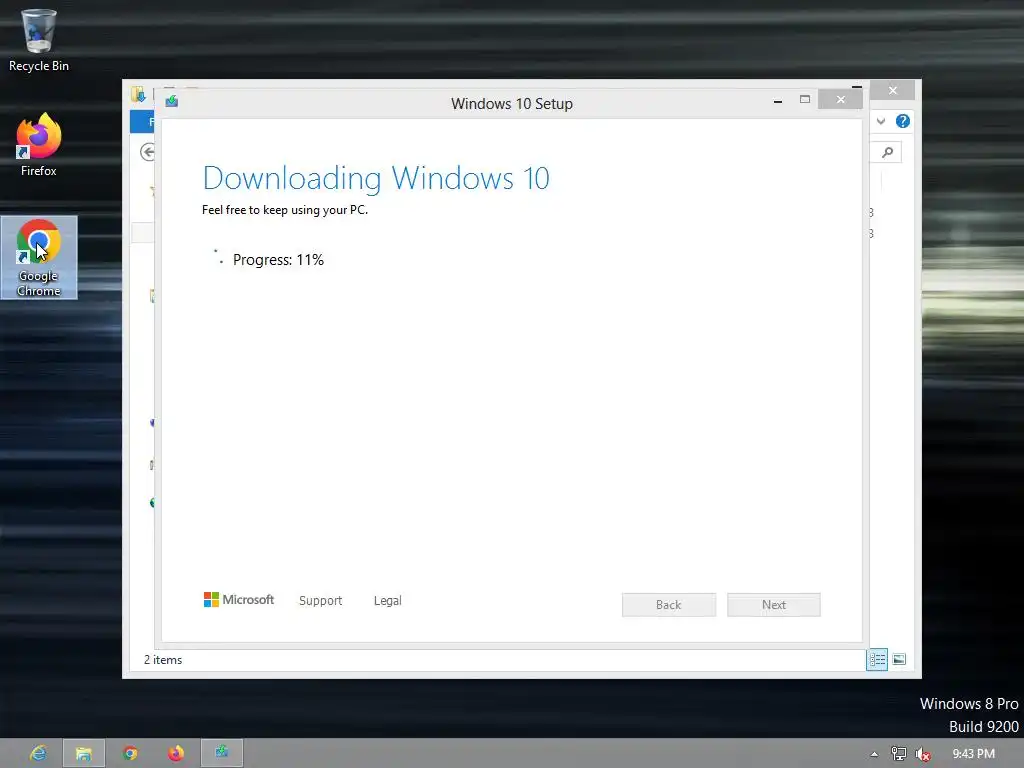Minimize the Windows 10 Setup window
1024x768 pixels.
click(778, 101)
